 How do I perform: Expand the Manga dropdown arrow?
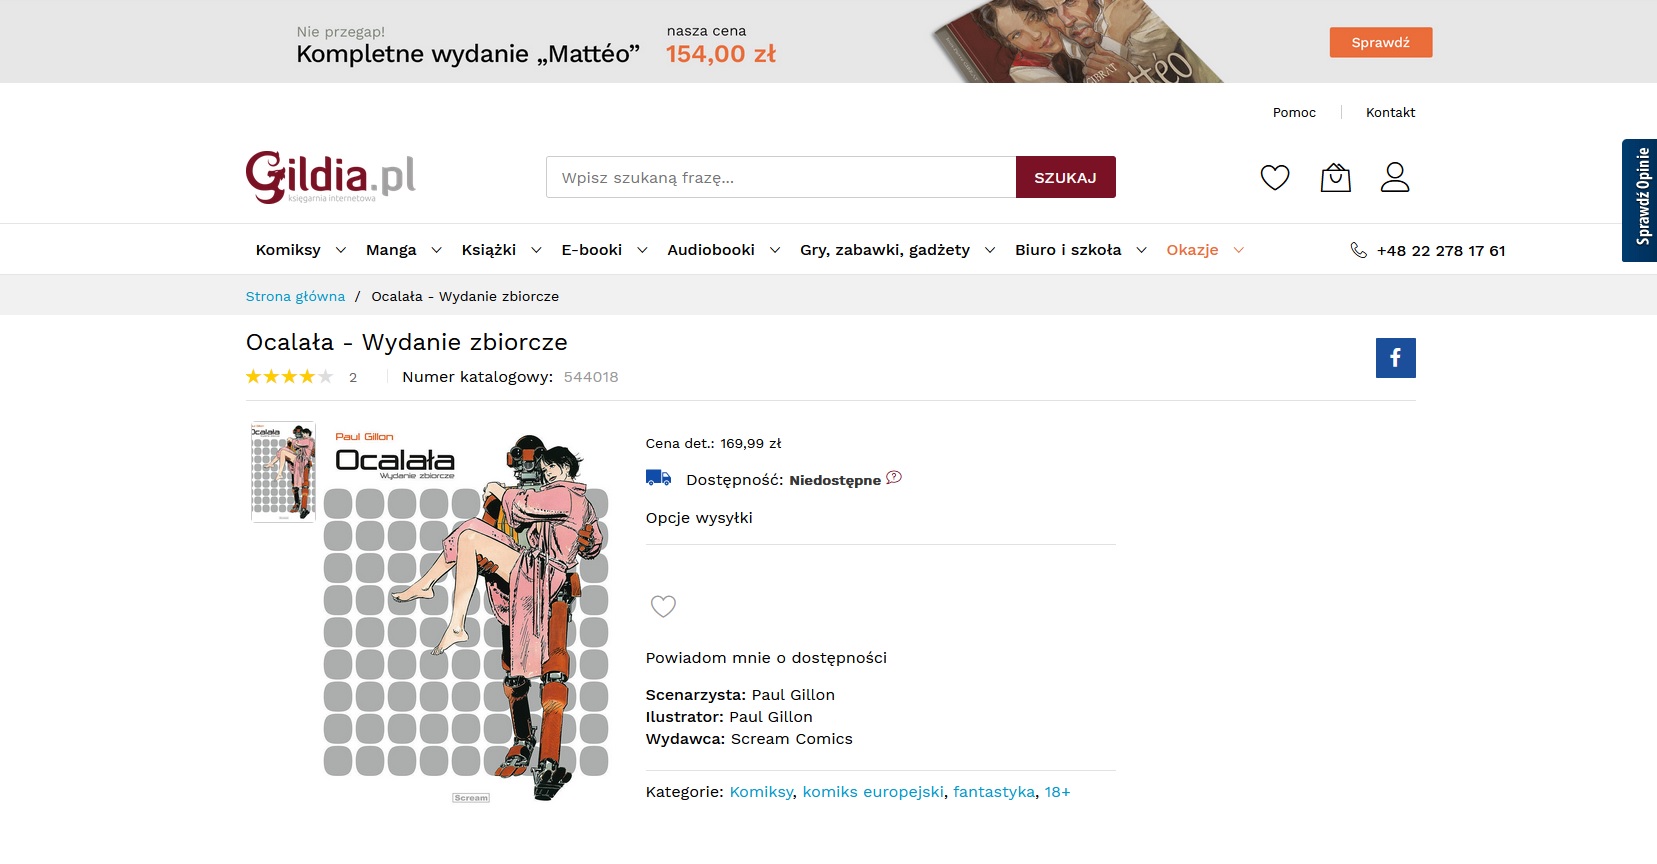point(436,250)
